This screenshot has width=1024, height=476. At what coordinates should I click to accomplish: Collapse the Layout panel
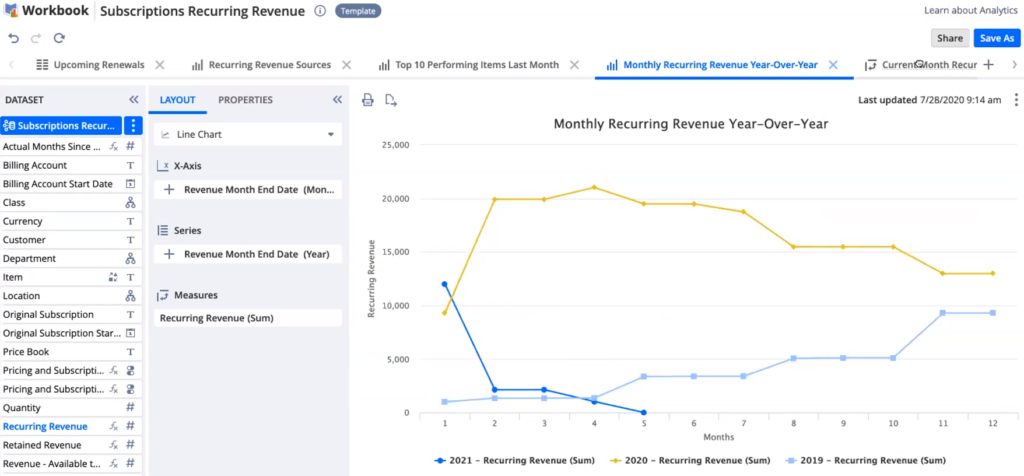click(337, 100)
